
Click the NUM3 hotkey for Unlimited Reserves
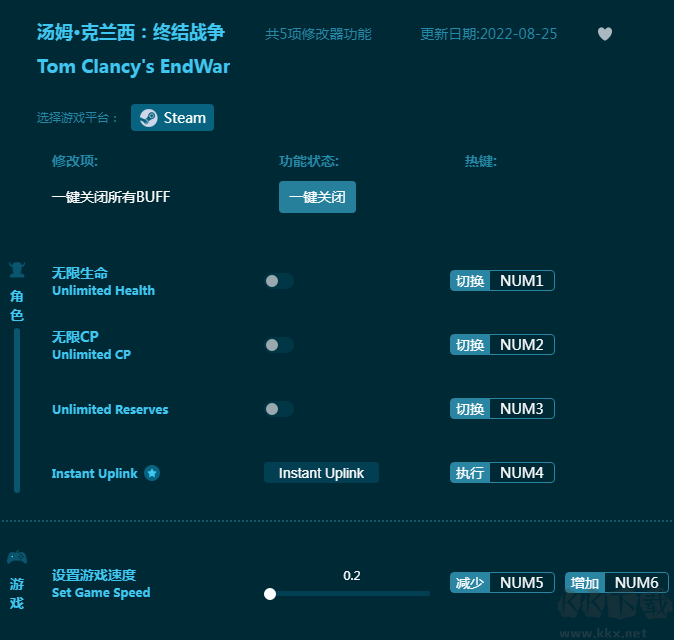pos(521,409)
